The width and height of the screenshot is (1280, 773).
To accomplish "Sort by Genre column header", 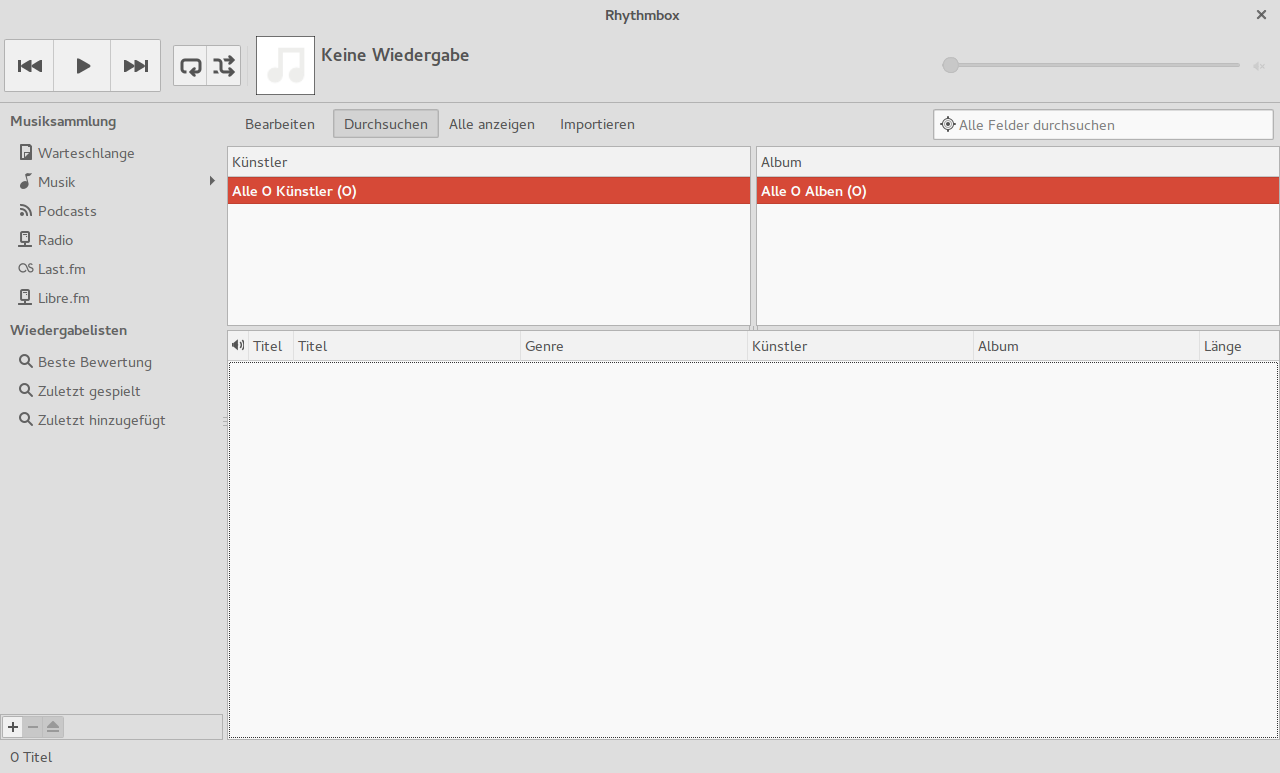I will pyautogui.click(x=634, y=346).
